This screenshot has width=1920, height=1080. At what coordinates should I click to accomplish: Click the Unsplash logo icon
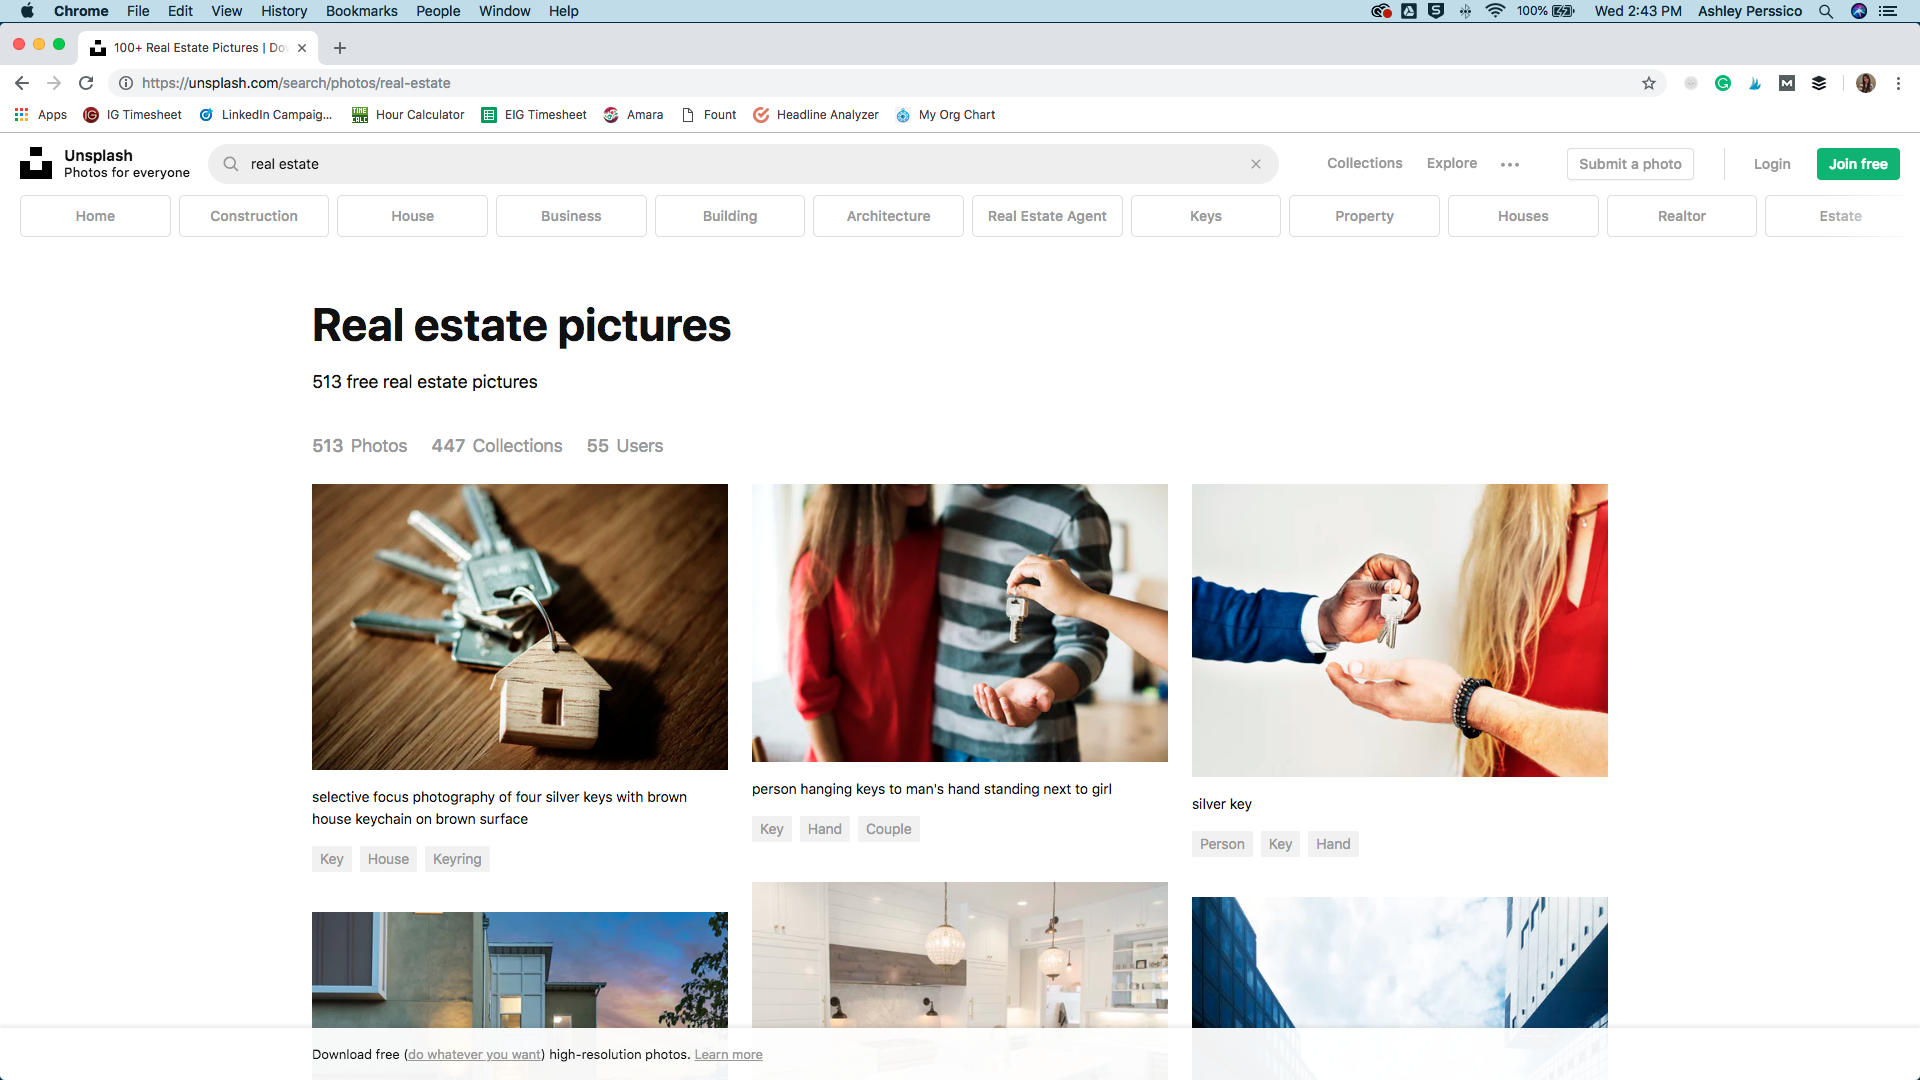34,162
